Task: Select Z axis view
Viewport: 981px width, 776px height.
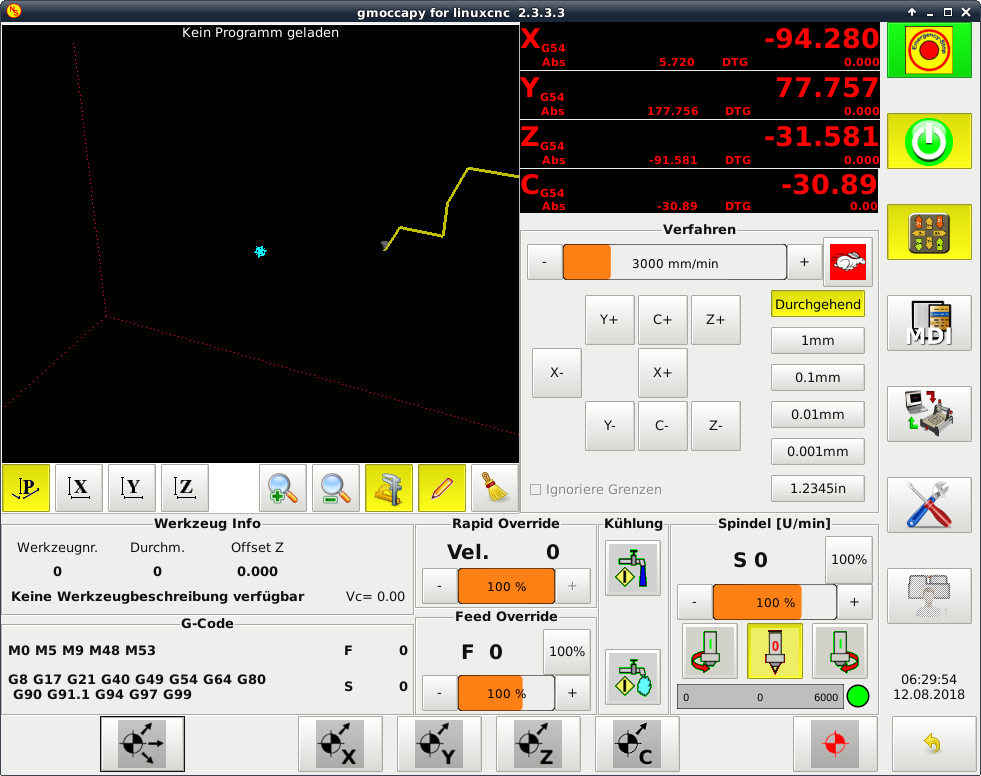Action: (x=185, y=488)
